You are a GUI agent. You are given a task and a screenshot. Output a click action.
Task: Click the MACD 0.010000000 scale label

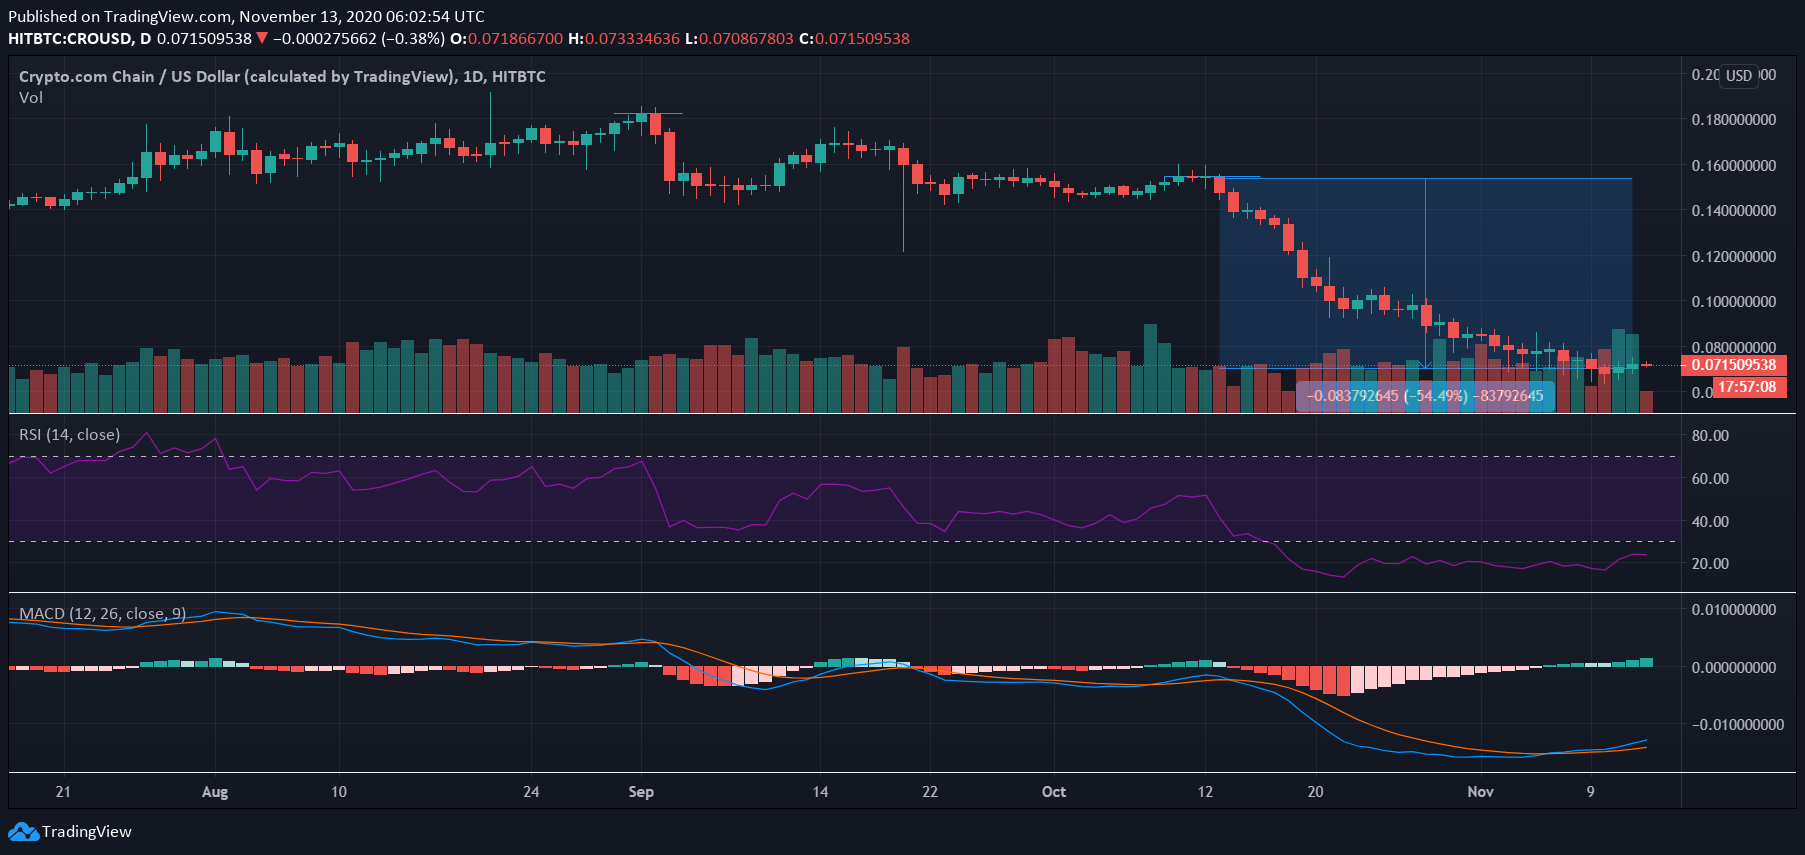coord(1734,610)
